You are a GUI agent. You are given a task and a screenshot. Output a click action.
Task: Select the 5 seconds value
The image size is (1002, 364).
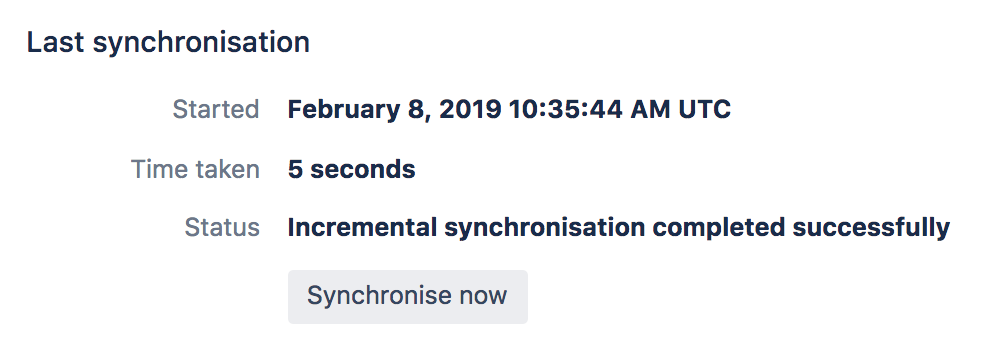[351, 169]
